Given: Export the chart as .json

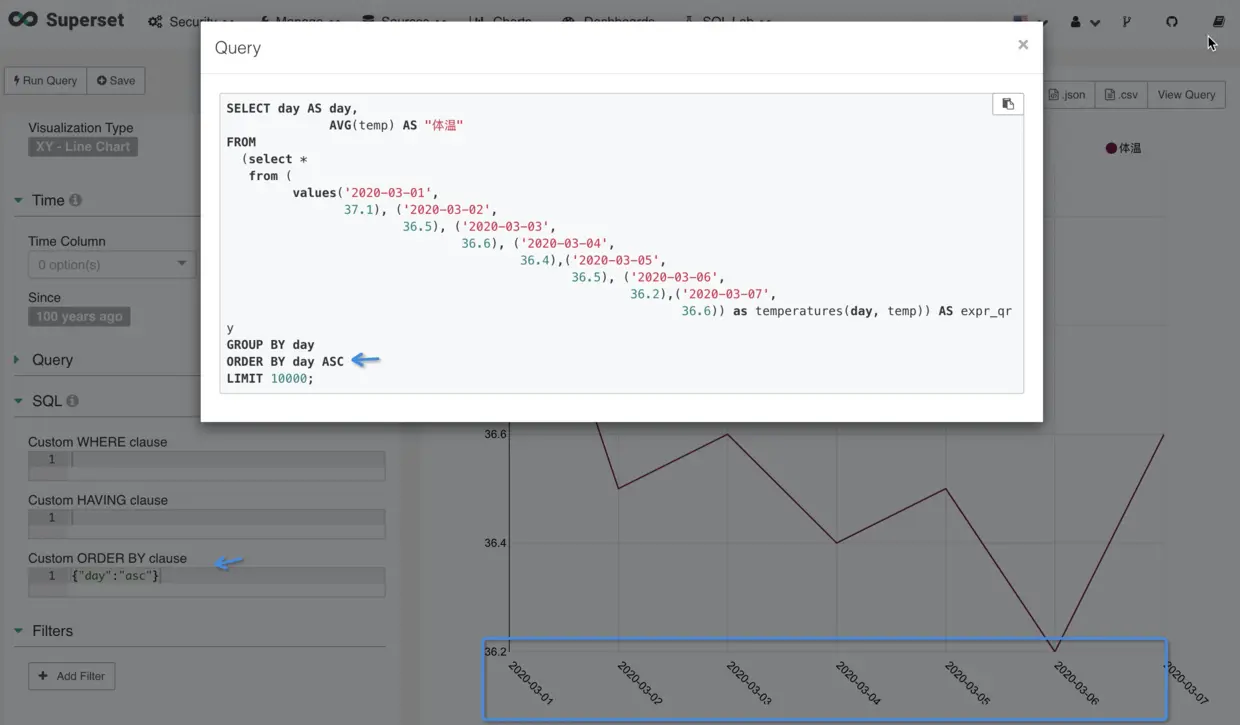Looking at the screenshot, I should (x=1067, y=95).
